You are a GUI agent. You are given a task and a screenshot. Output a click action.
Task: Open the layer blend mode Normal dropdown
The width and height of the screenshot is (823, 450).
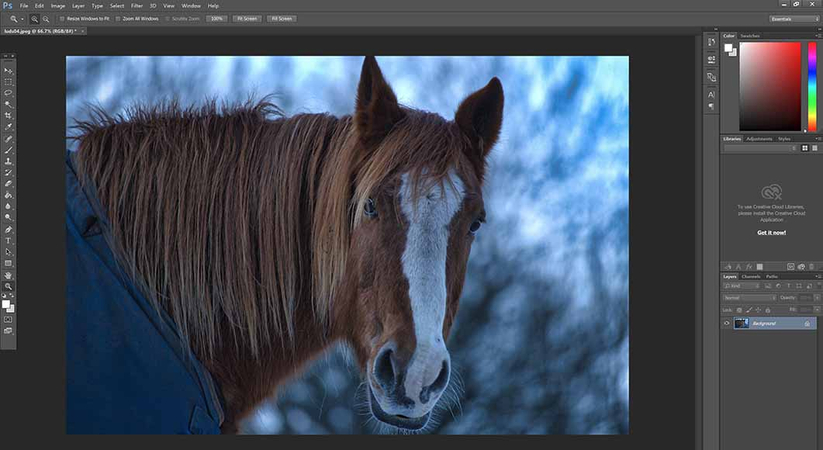click(x=749, y=298)
